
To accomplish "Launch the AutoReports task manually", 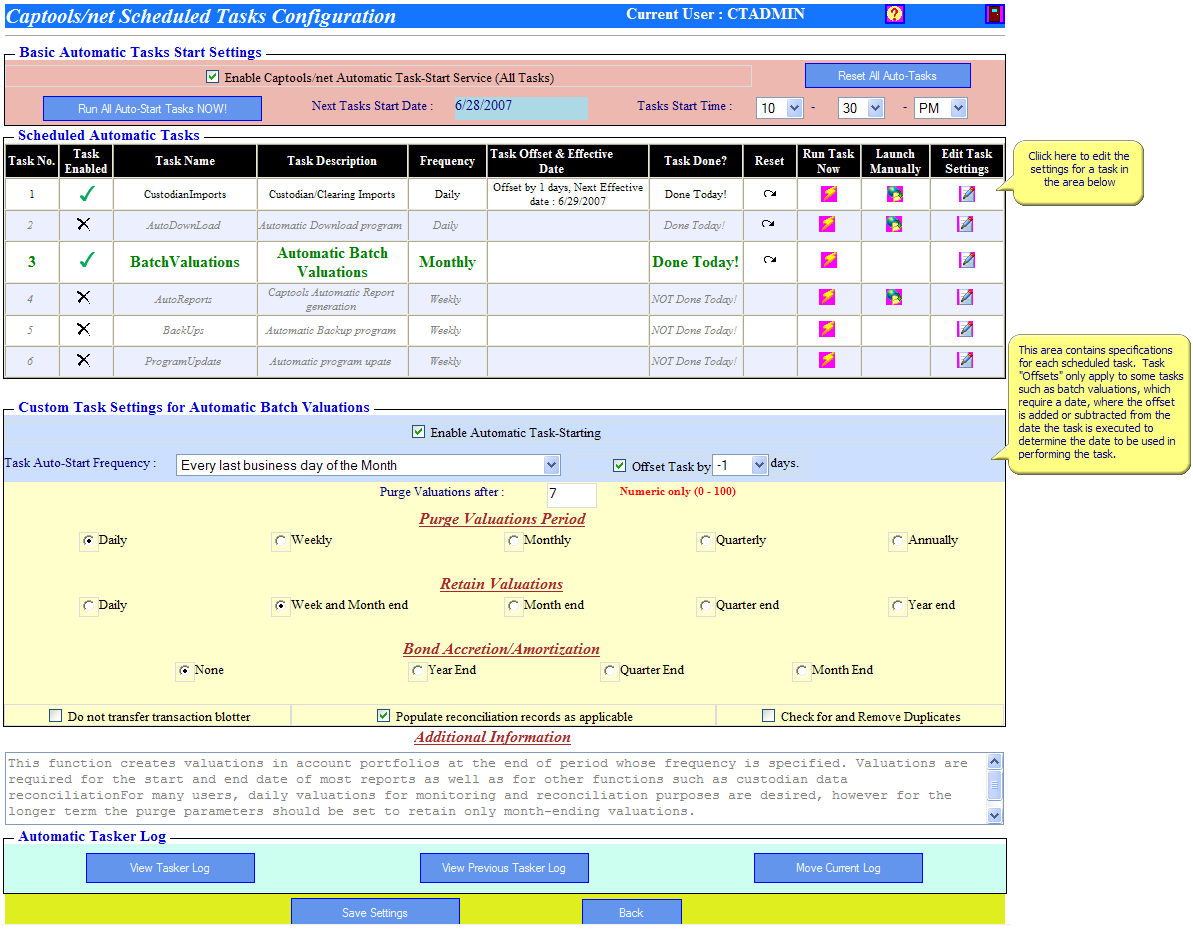I will pyautogui.click(x=894, y=298).
